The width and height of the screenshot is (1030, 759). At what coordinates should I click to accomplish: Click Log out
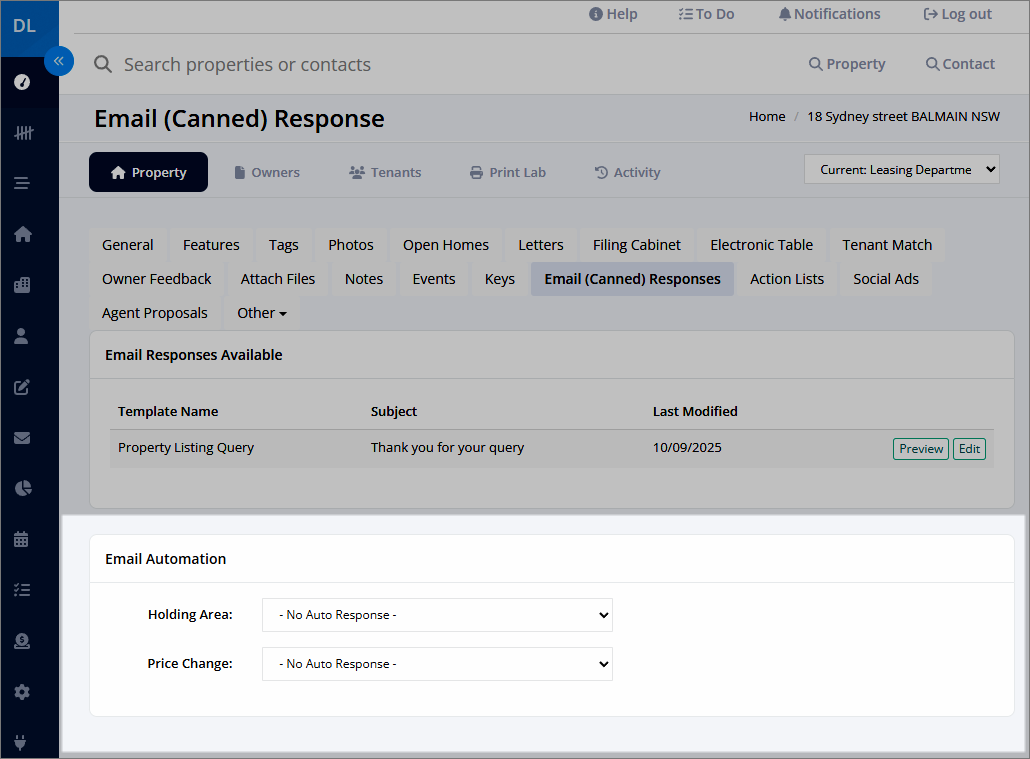click(958, 14)
